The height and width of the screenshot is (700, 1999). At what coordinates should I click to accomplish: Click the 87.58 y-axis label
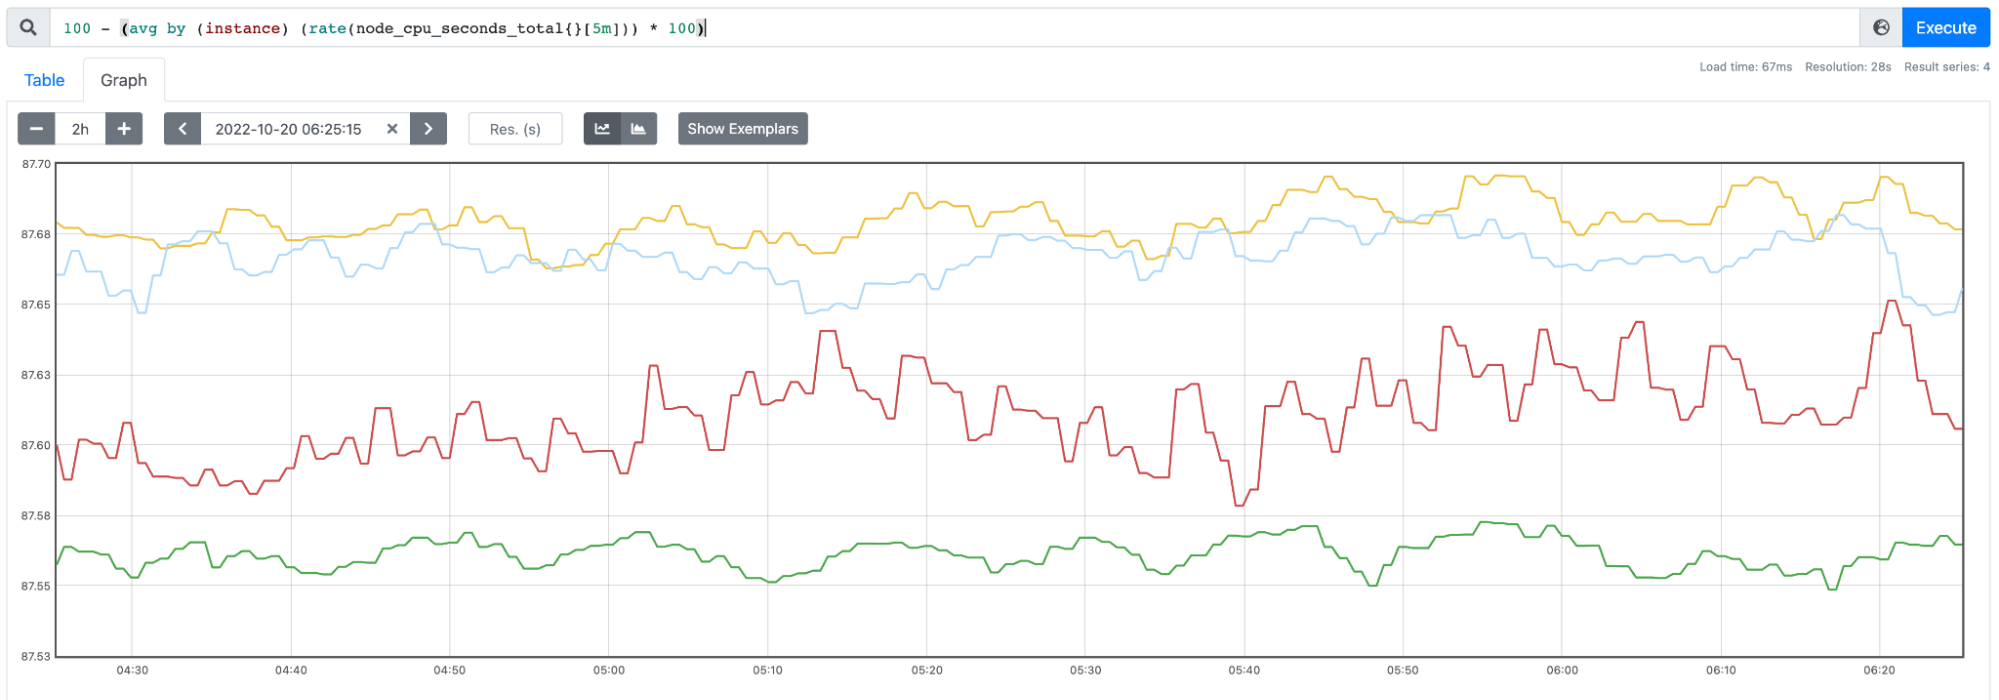pyautogui.click(x=36, y=516)
